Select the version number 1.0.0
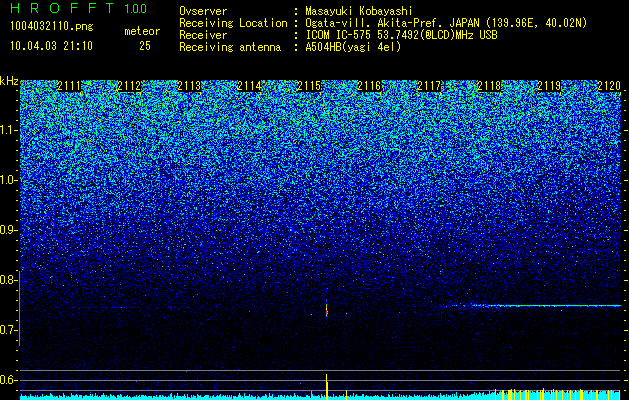 pyautogui.click(x=136, y=8)
